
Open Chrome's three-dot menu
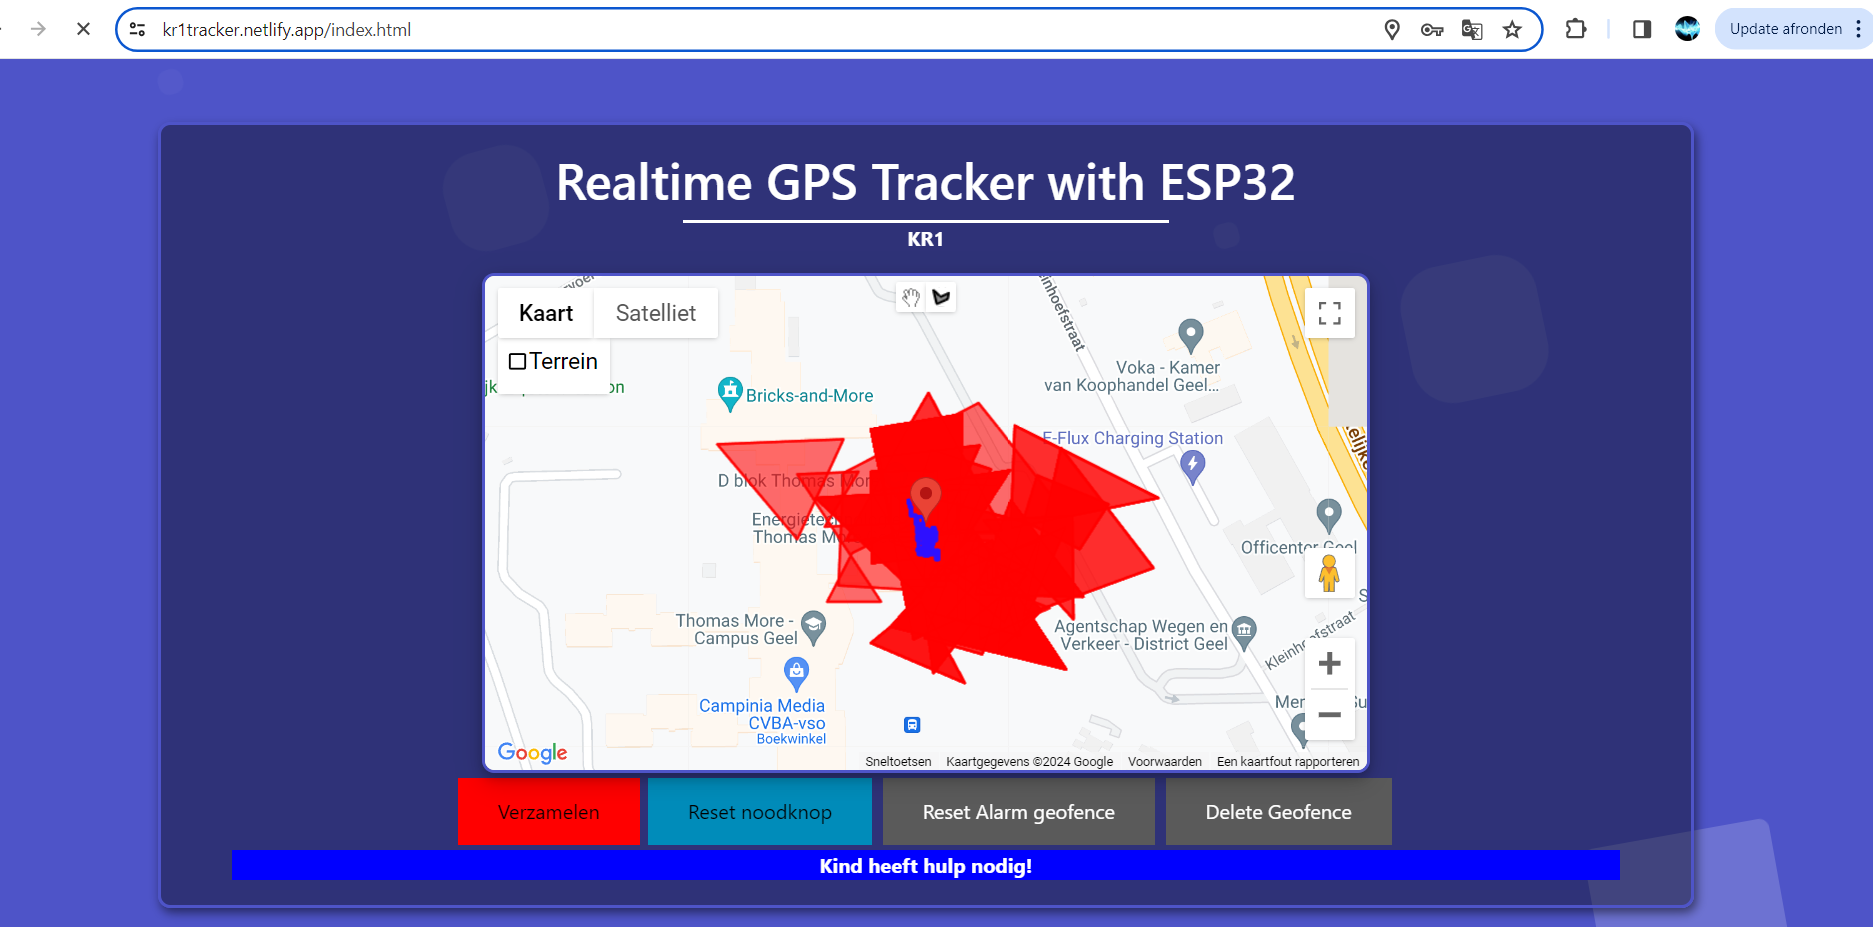(1858, 30)
